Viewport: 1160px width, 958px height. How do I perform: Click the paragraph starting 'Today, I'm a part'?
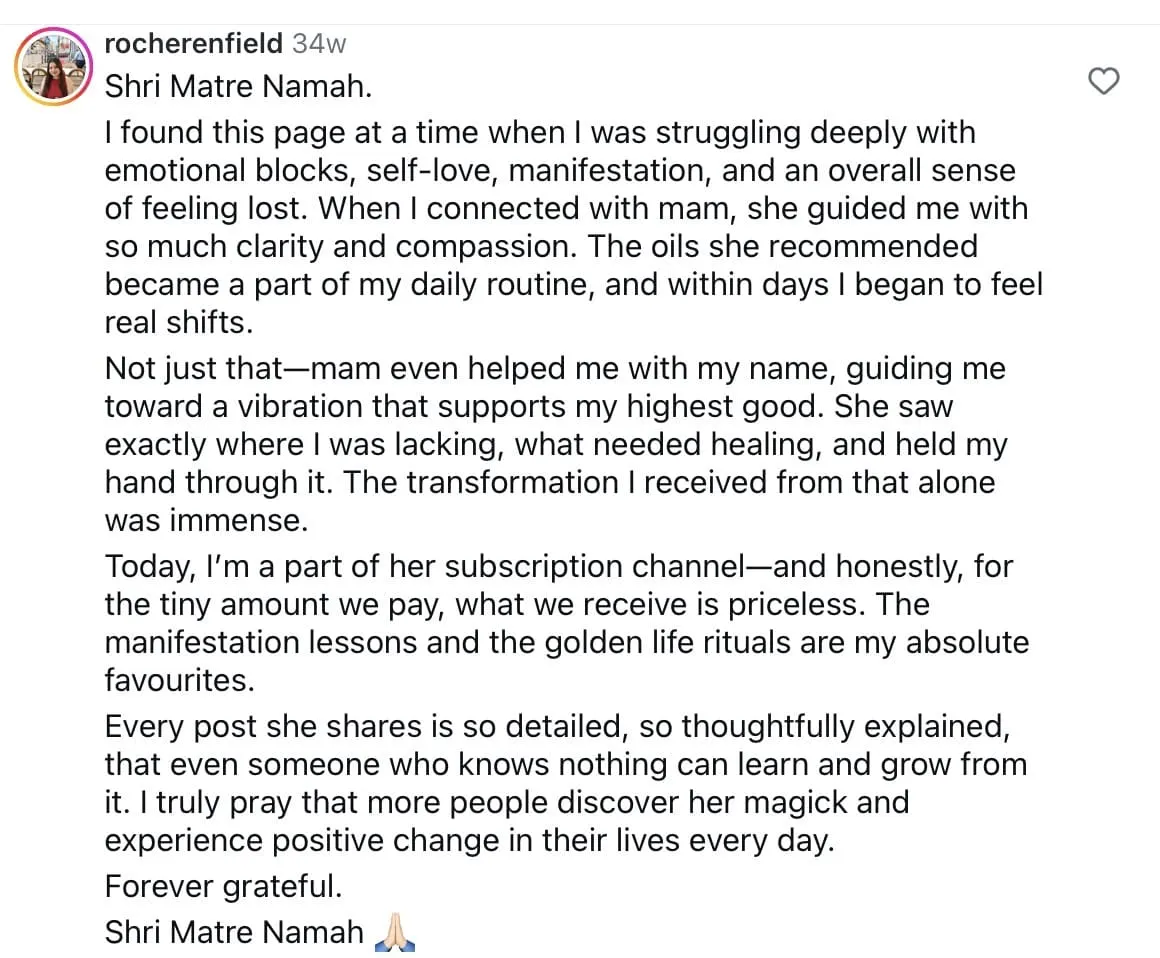tap(567, 623)
